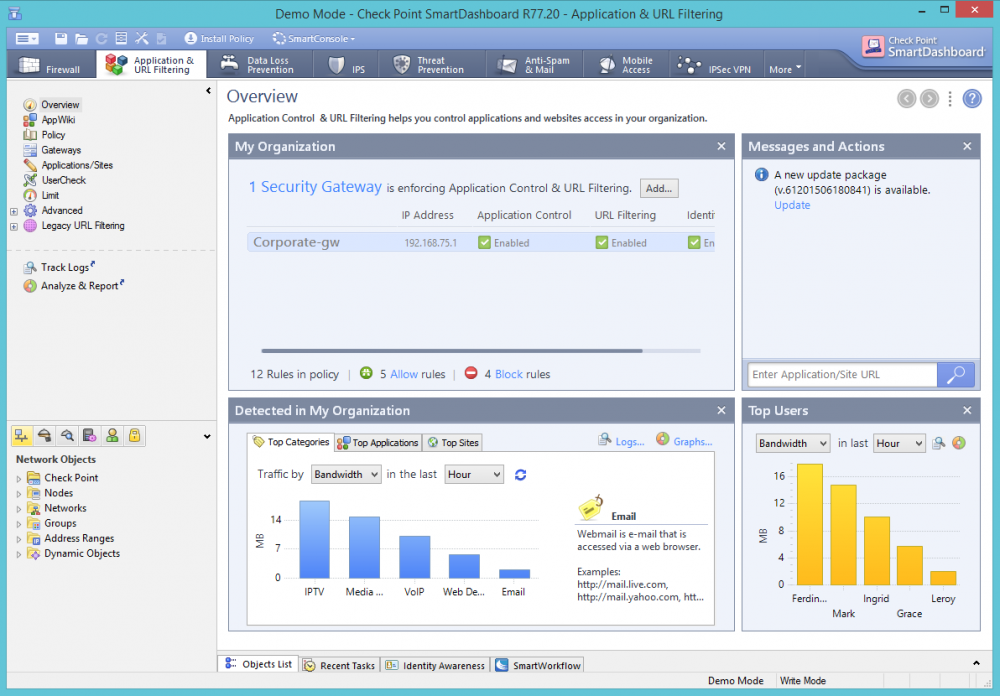Click Top Users pie graph icon

point(959,443)
